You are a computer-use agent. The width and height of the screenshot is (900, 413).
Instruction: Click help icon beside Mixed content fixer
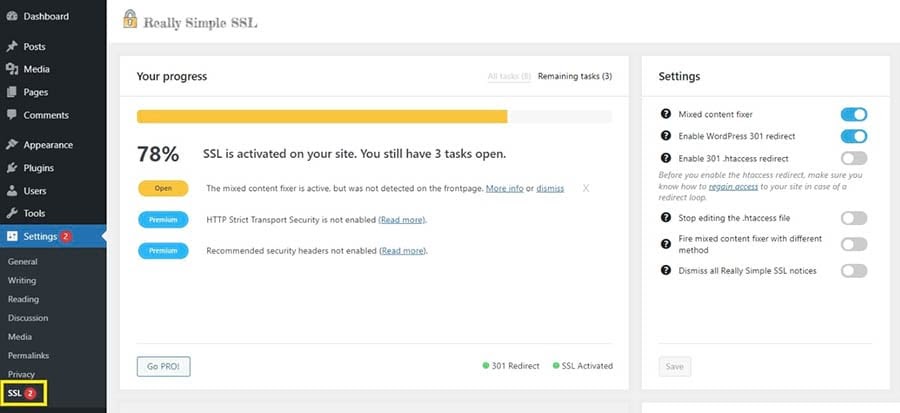tap(666, 114)
